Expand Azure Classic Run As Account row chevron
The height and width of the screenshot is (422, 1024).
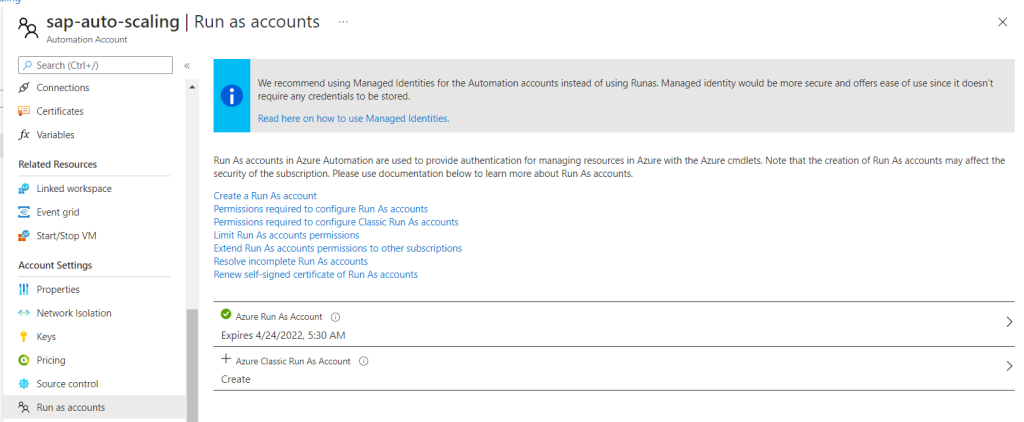pyautogui.click(x=1009, y=366)
